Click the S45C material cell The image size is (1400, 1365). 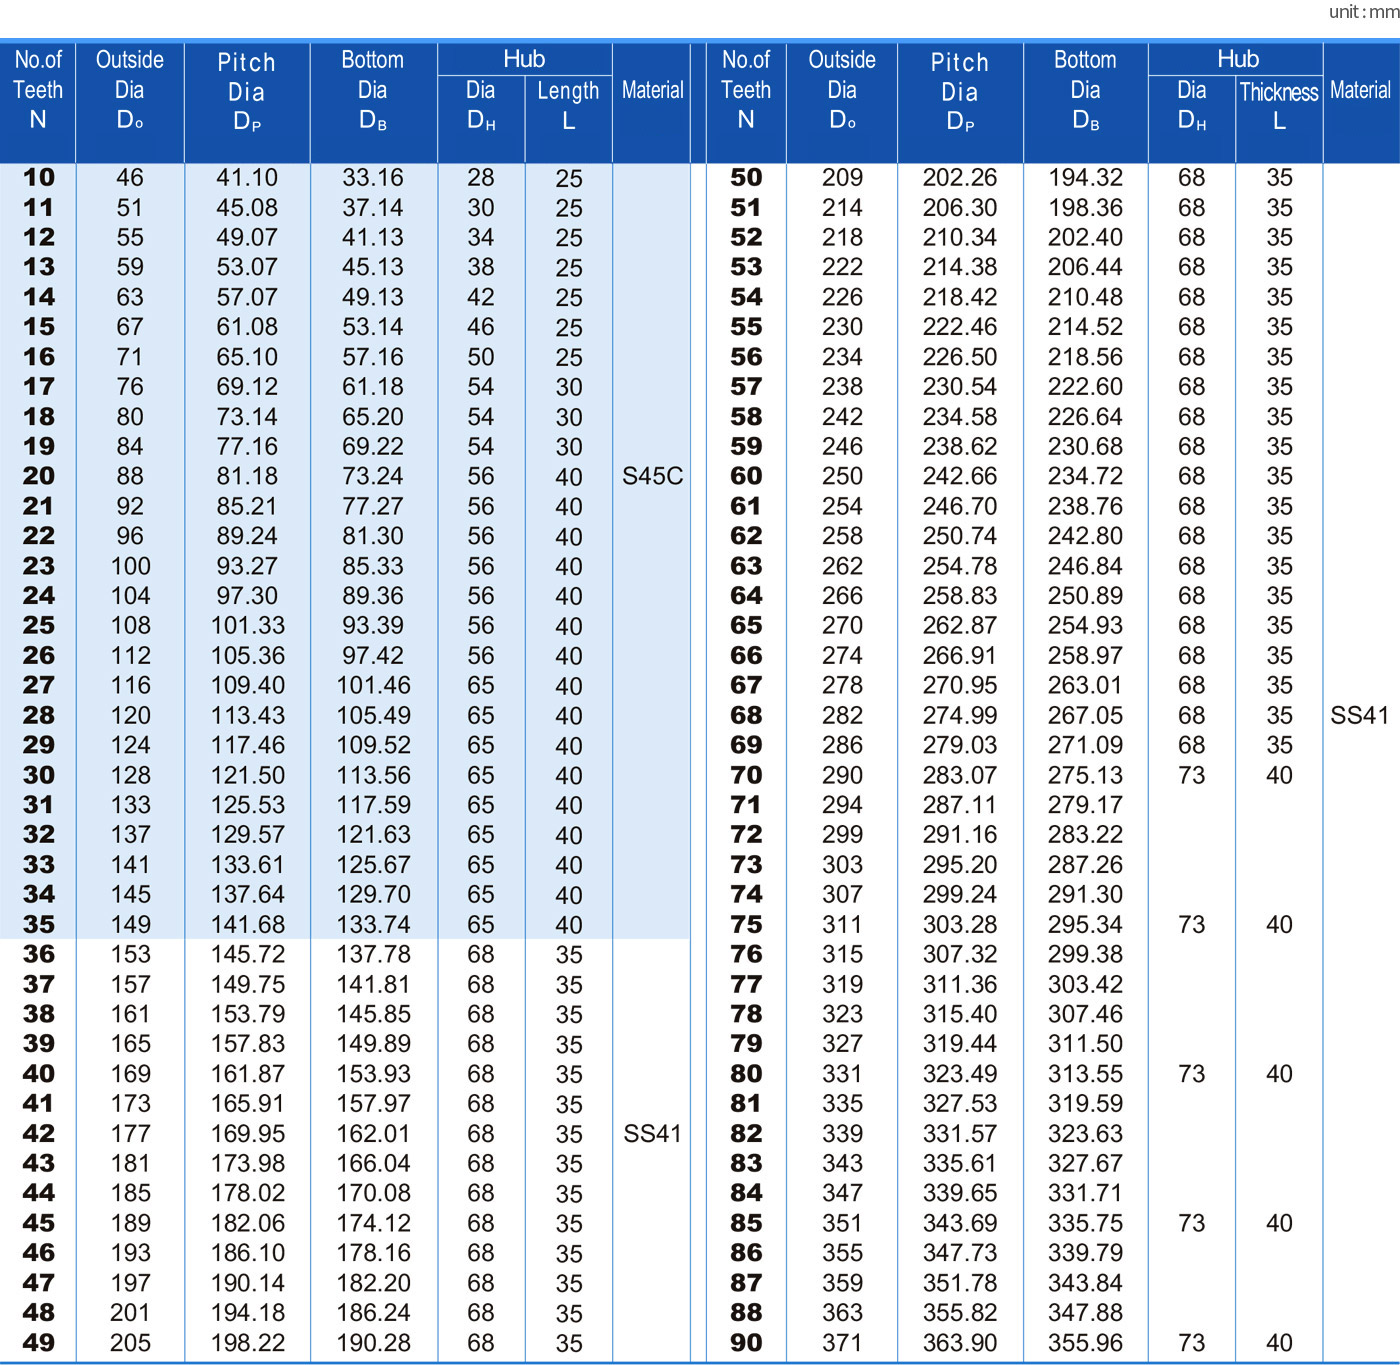click(653, 476)
